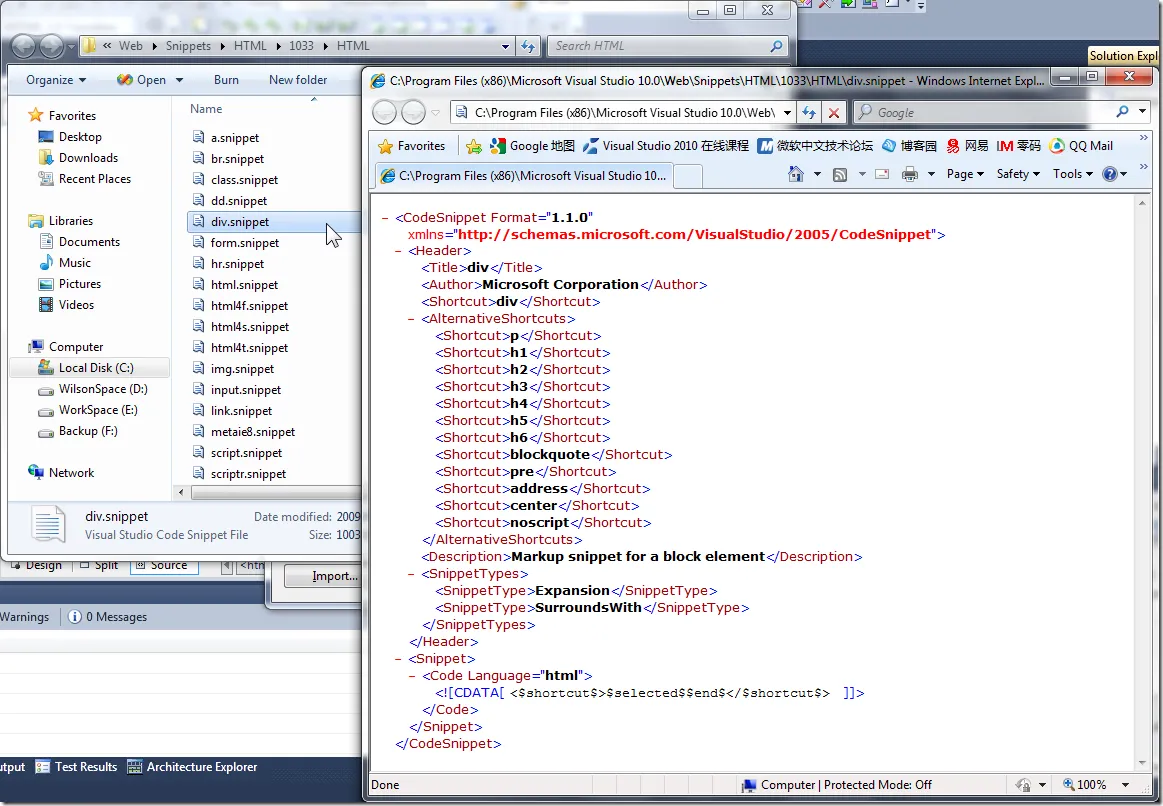Switch to the Source view tab
1163x806 pixels.
[165, 566]
